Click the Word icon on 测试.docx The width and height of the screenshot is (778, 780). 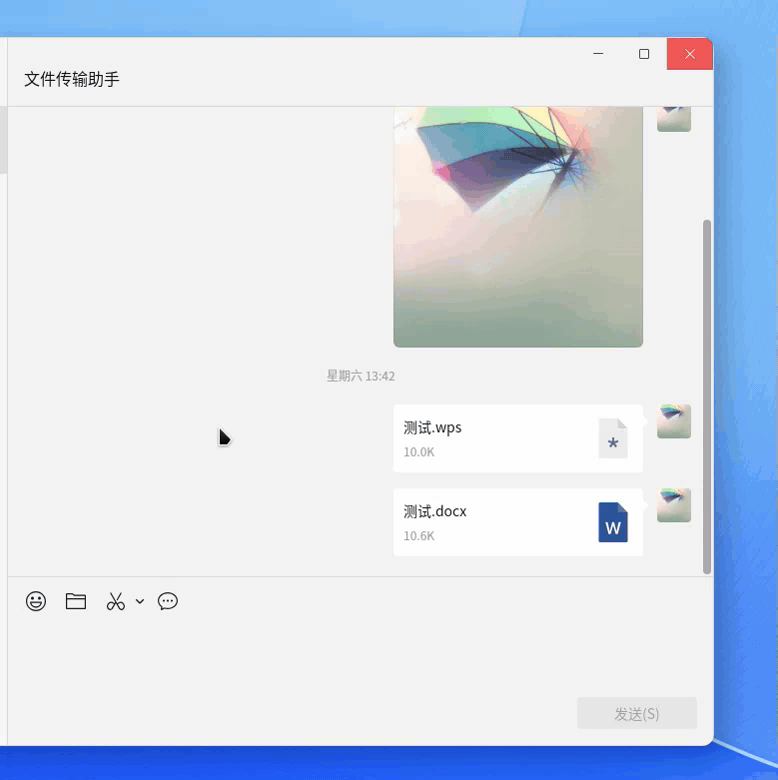pyautogui.click(x=613, y=522)
